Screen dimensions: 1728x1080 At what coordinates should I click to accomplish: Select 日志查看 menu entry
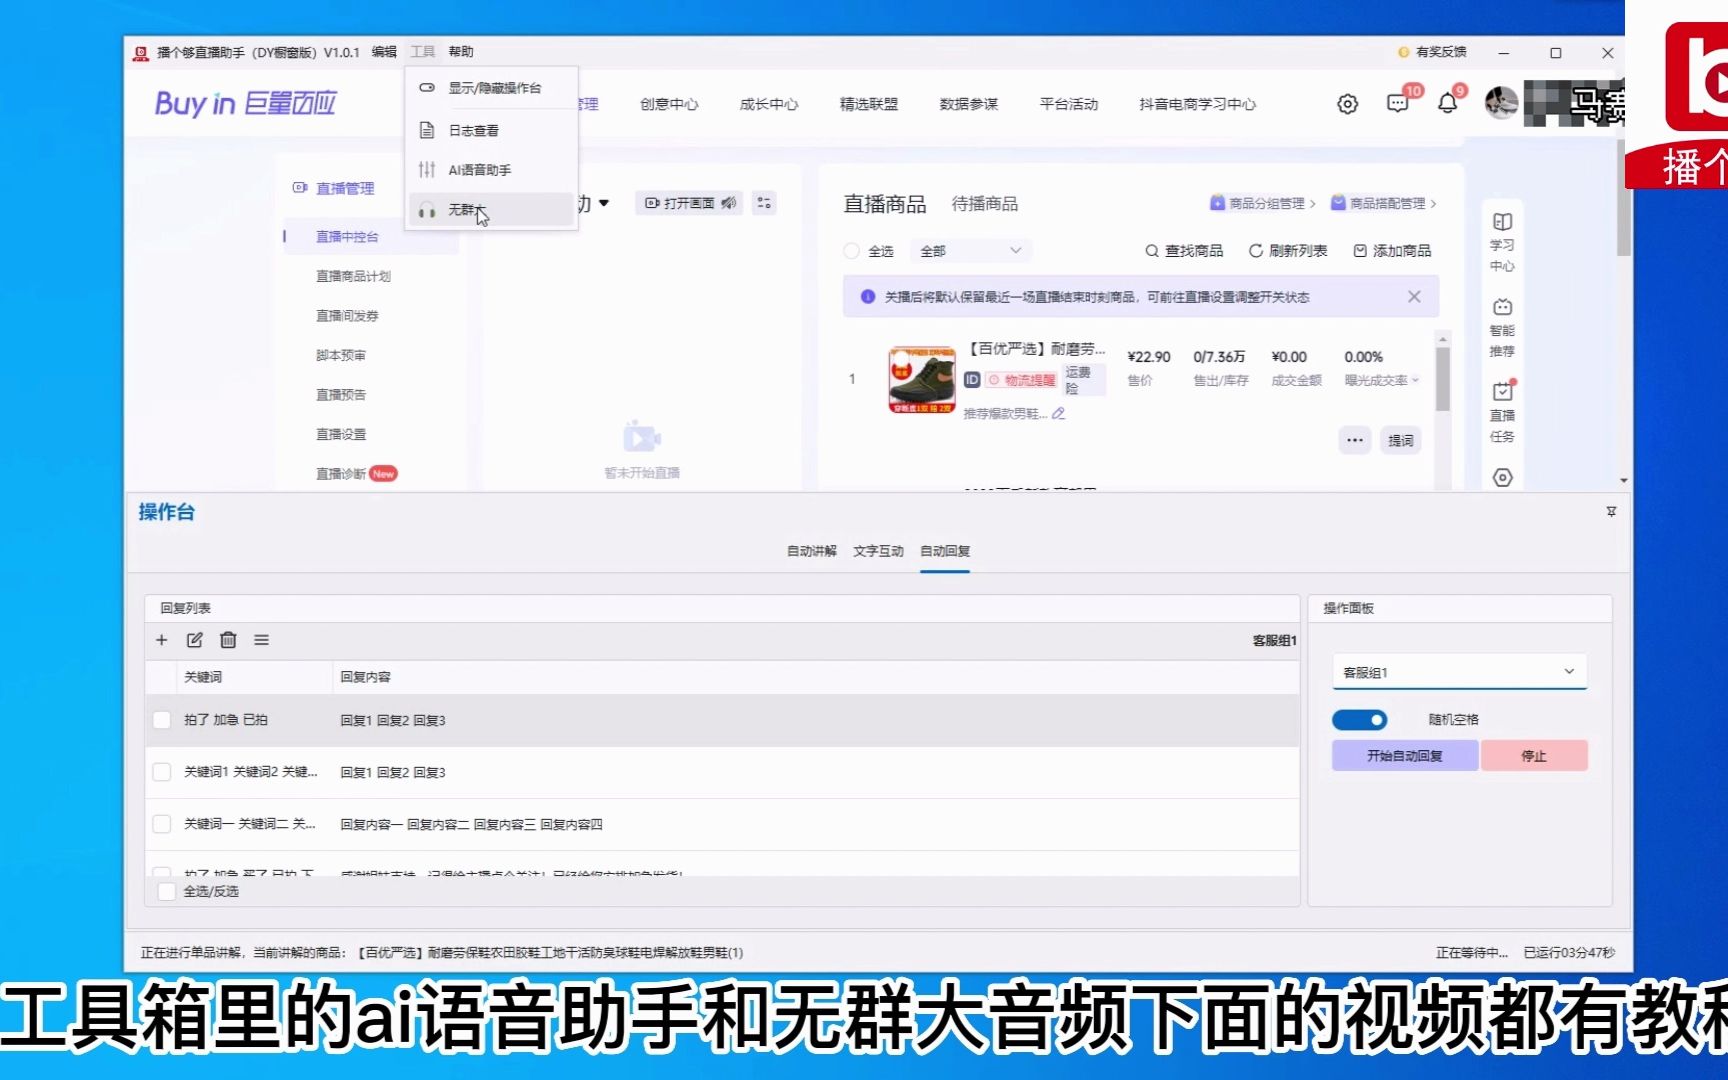click(492, 130)
